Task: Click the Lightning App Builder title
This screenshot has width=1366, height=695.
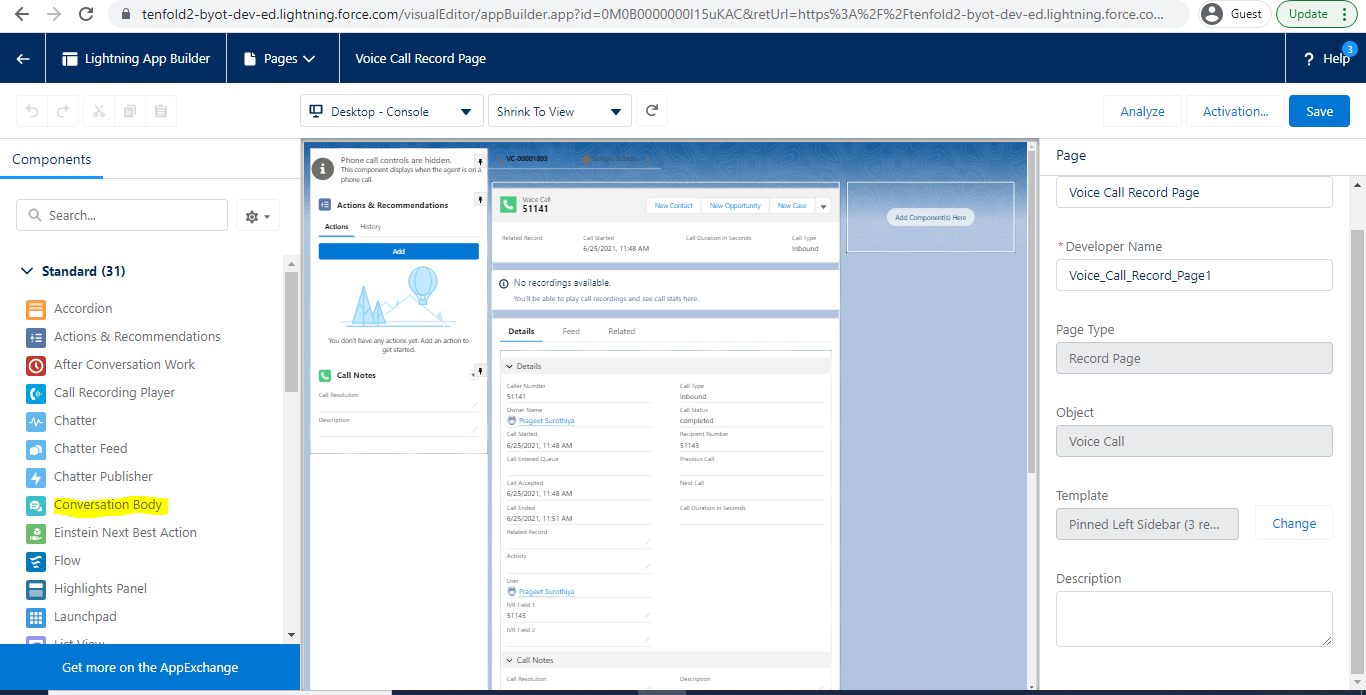Action: (x=136, y=59)
